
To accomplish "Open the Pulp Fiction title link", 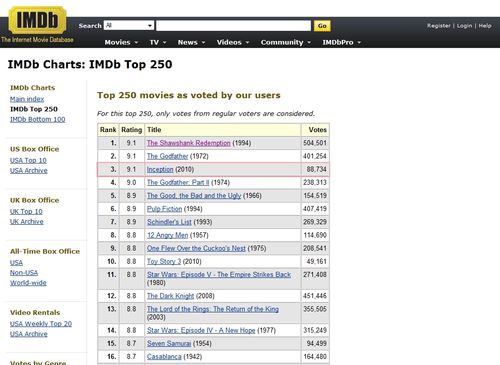I will coord(165,209).
